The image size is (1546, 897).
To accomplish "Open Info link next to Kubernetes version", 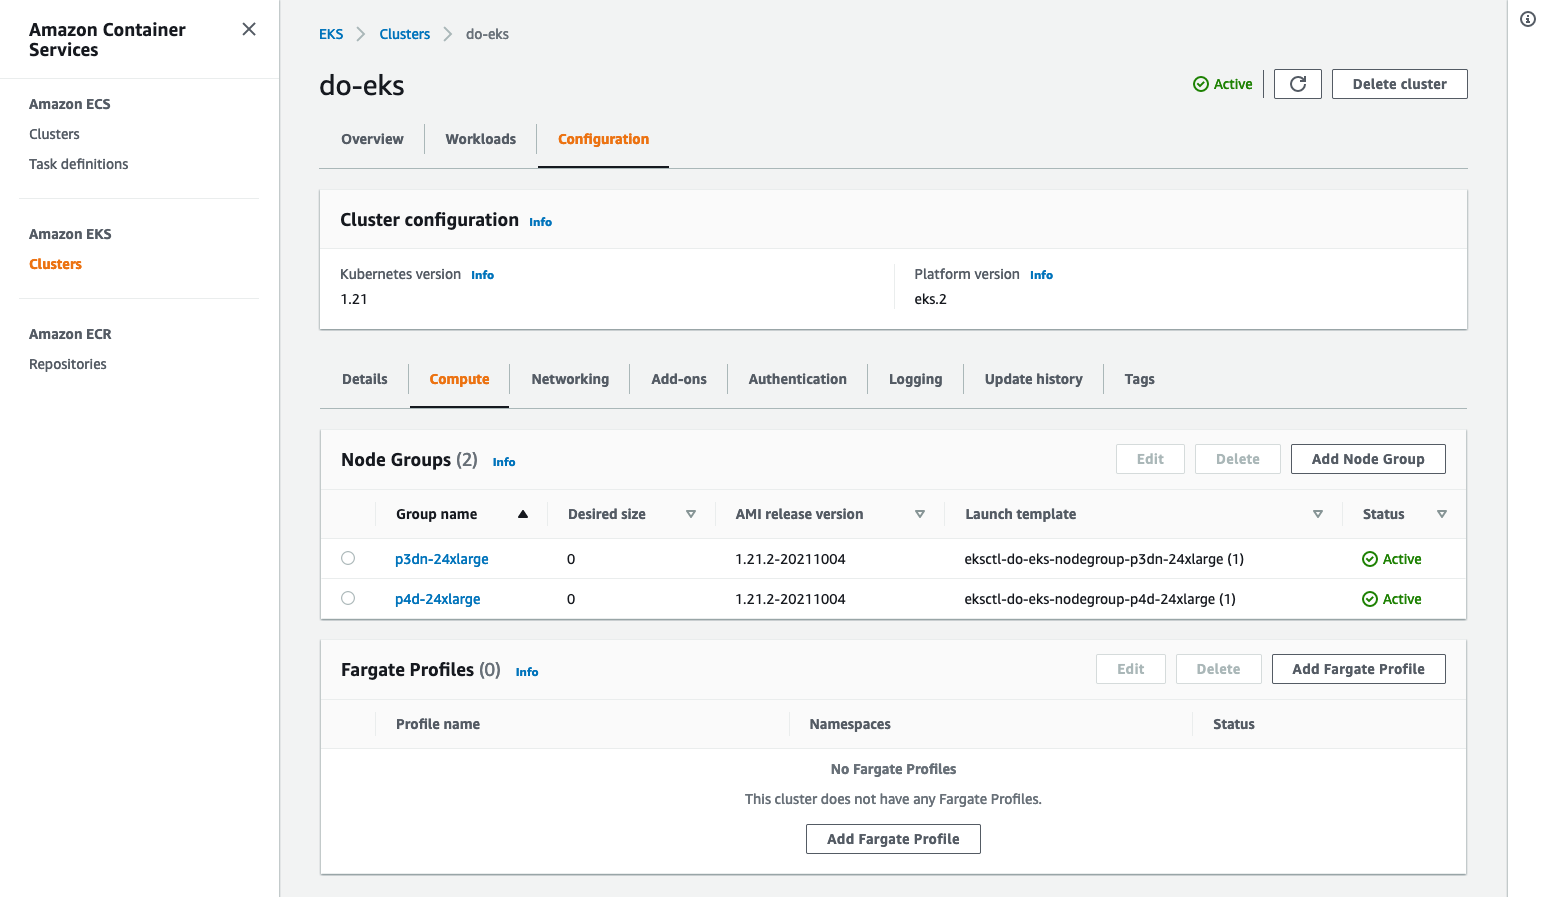I will pos(483,275).
